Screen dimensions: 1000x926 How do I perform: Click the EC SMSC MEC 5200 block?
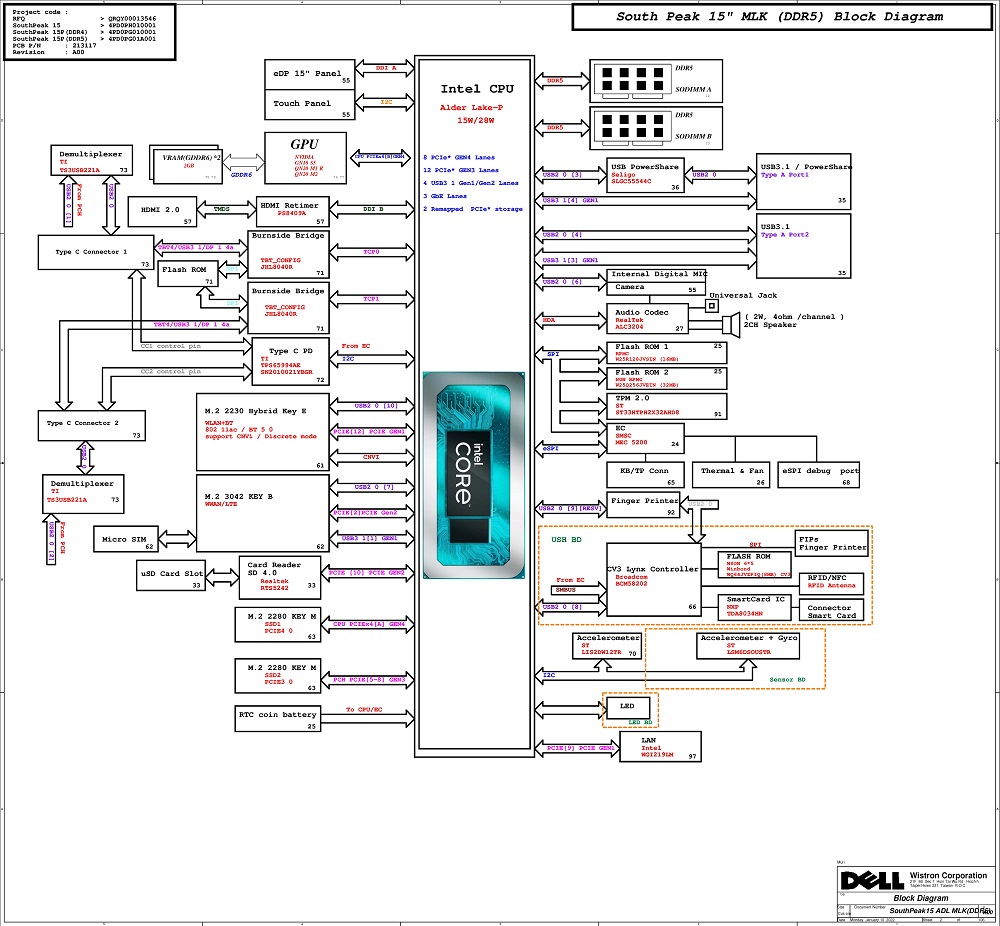click(645, 439)
